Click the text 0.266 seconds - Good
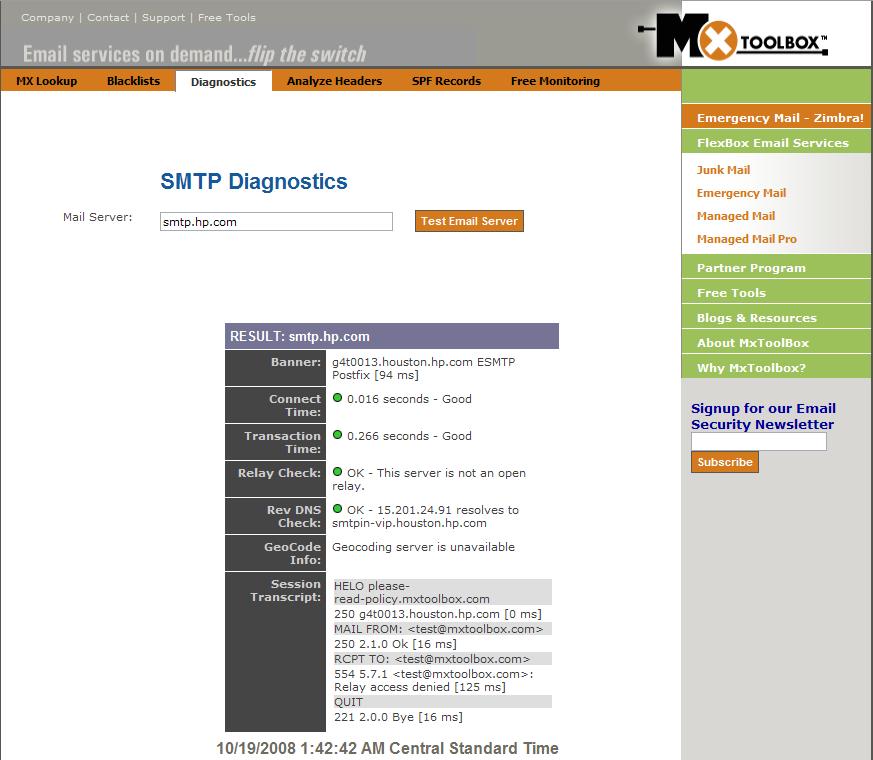This screenshot has width=873, height=760. coord(409,436)
